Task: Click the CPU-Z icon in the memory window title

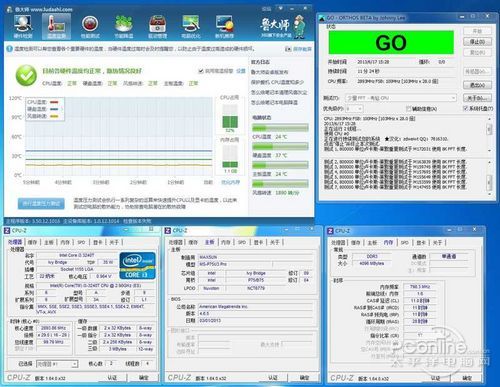Action: (x=330, y=231)
